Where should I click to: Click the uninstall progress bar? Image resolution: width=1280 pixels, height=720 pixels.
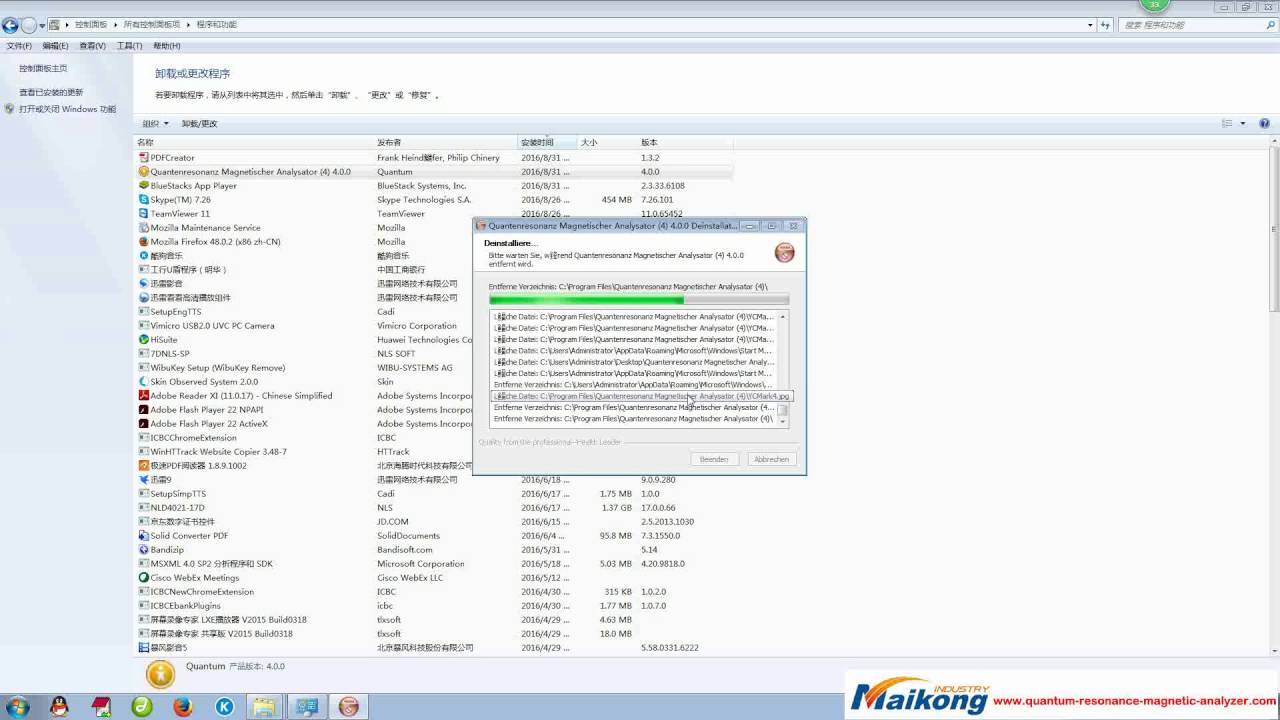pos(638,300)
